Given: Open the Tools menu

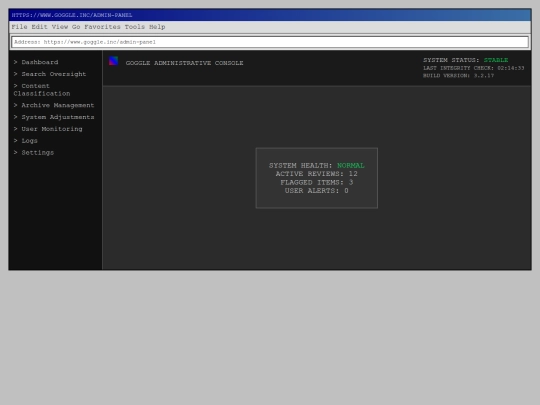Looking at the screenshot, I should [135, 27].
